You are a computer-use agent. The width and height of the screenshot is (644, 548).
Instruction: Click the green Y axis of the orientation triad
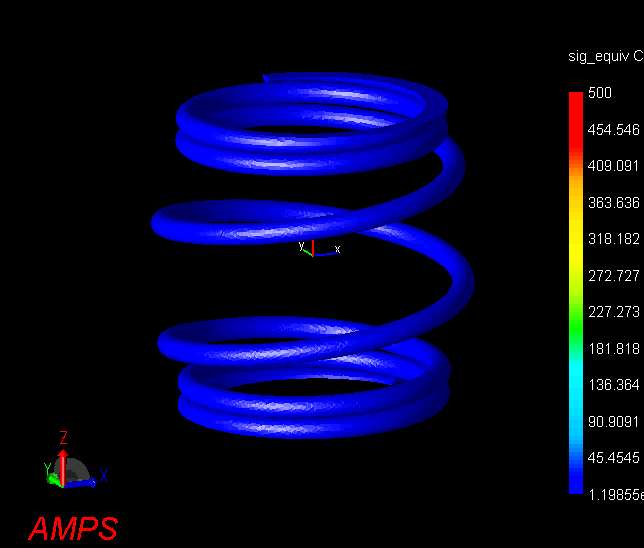[52, 476]
